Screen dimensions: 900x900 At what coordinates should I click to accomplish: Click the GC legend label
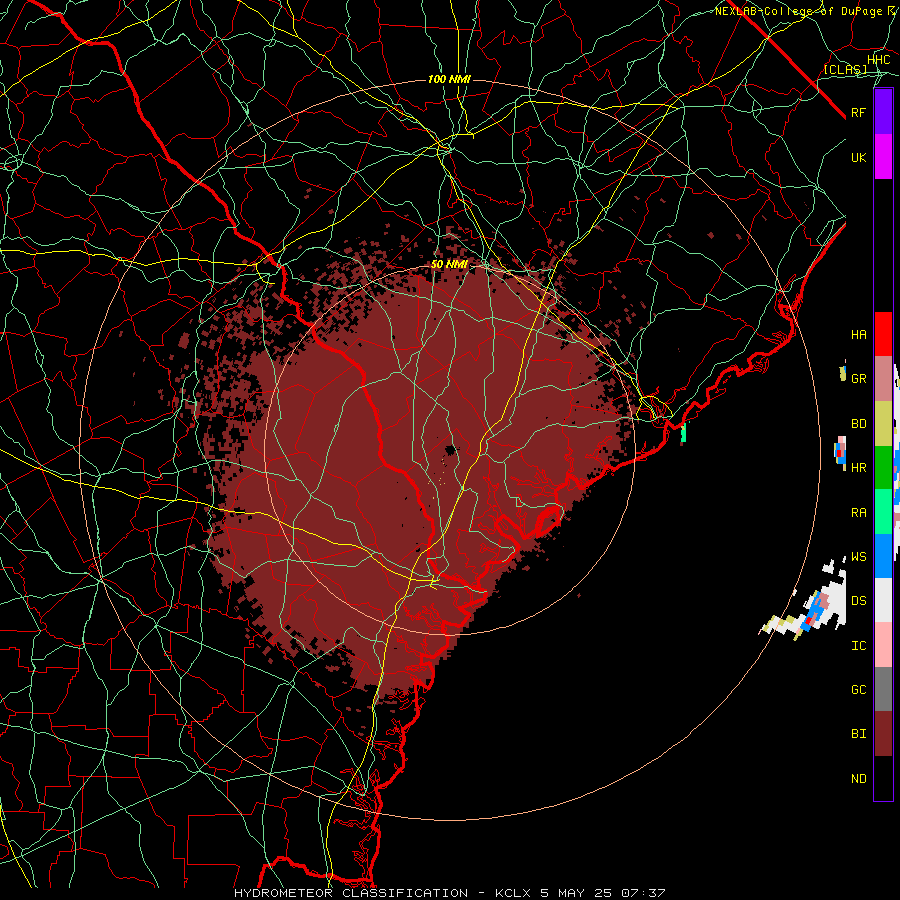click(859, 690)
